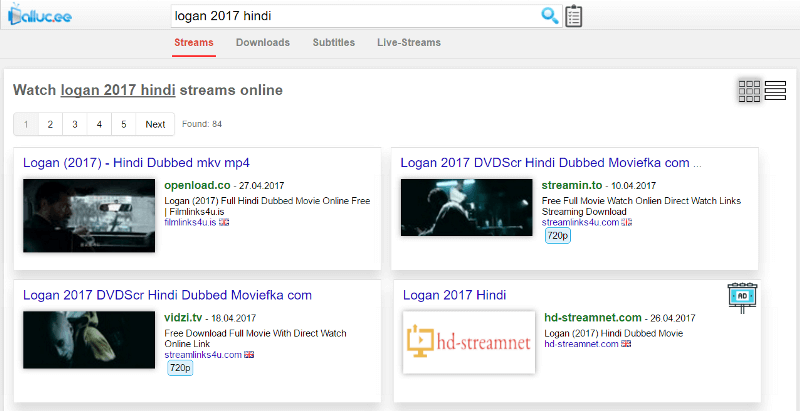Click the streamin.to result thumbnail

coord(467,207)
